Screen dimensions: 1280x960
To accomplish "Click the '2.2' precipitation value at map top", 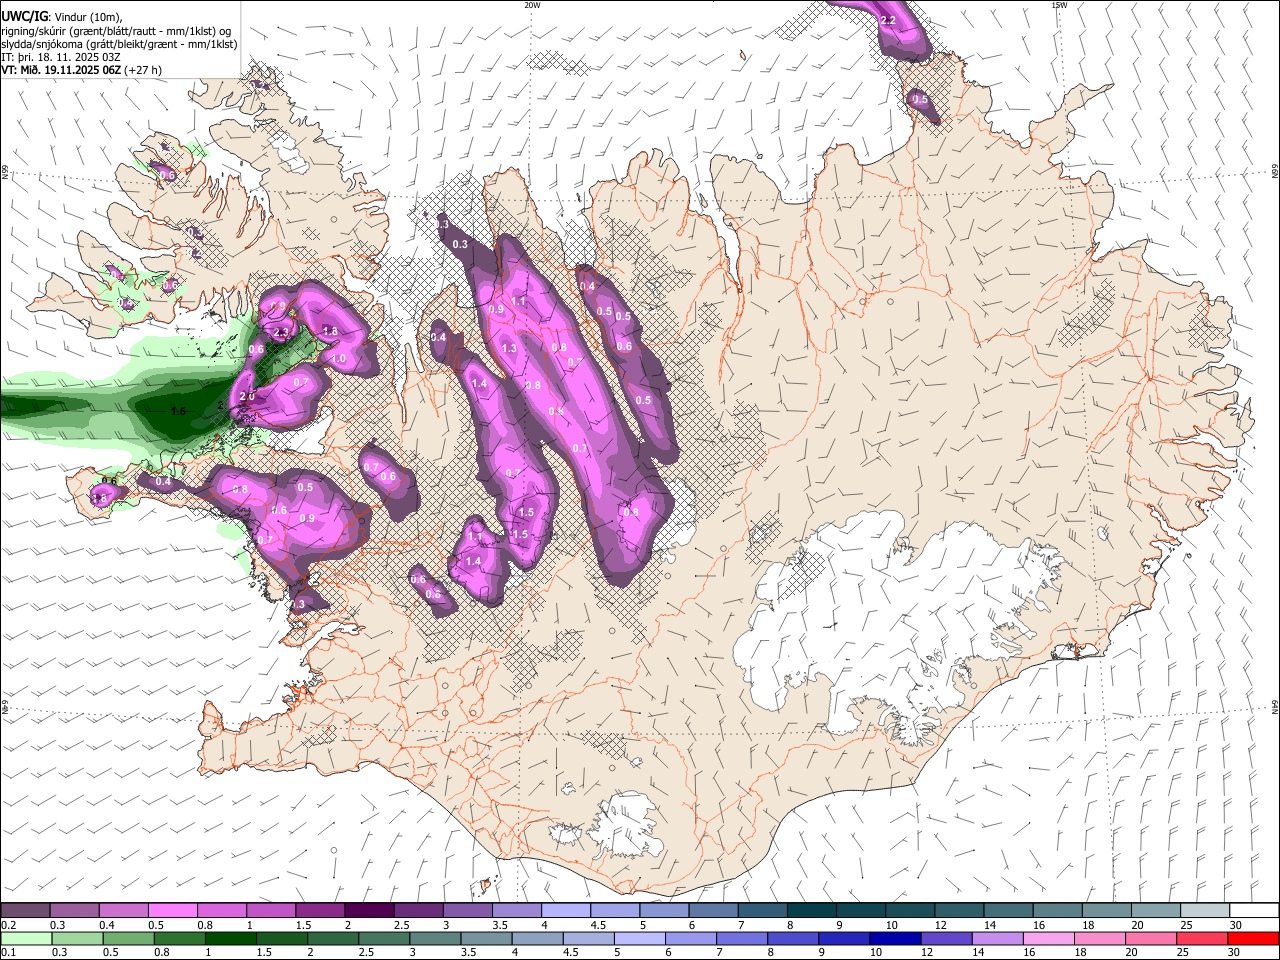I will click(887, 21).
